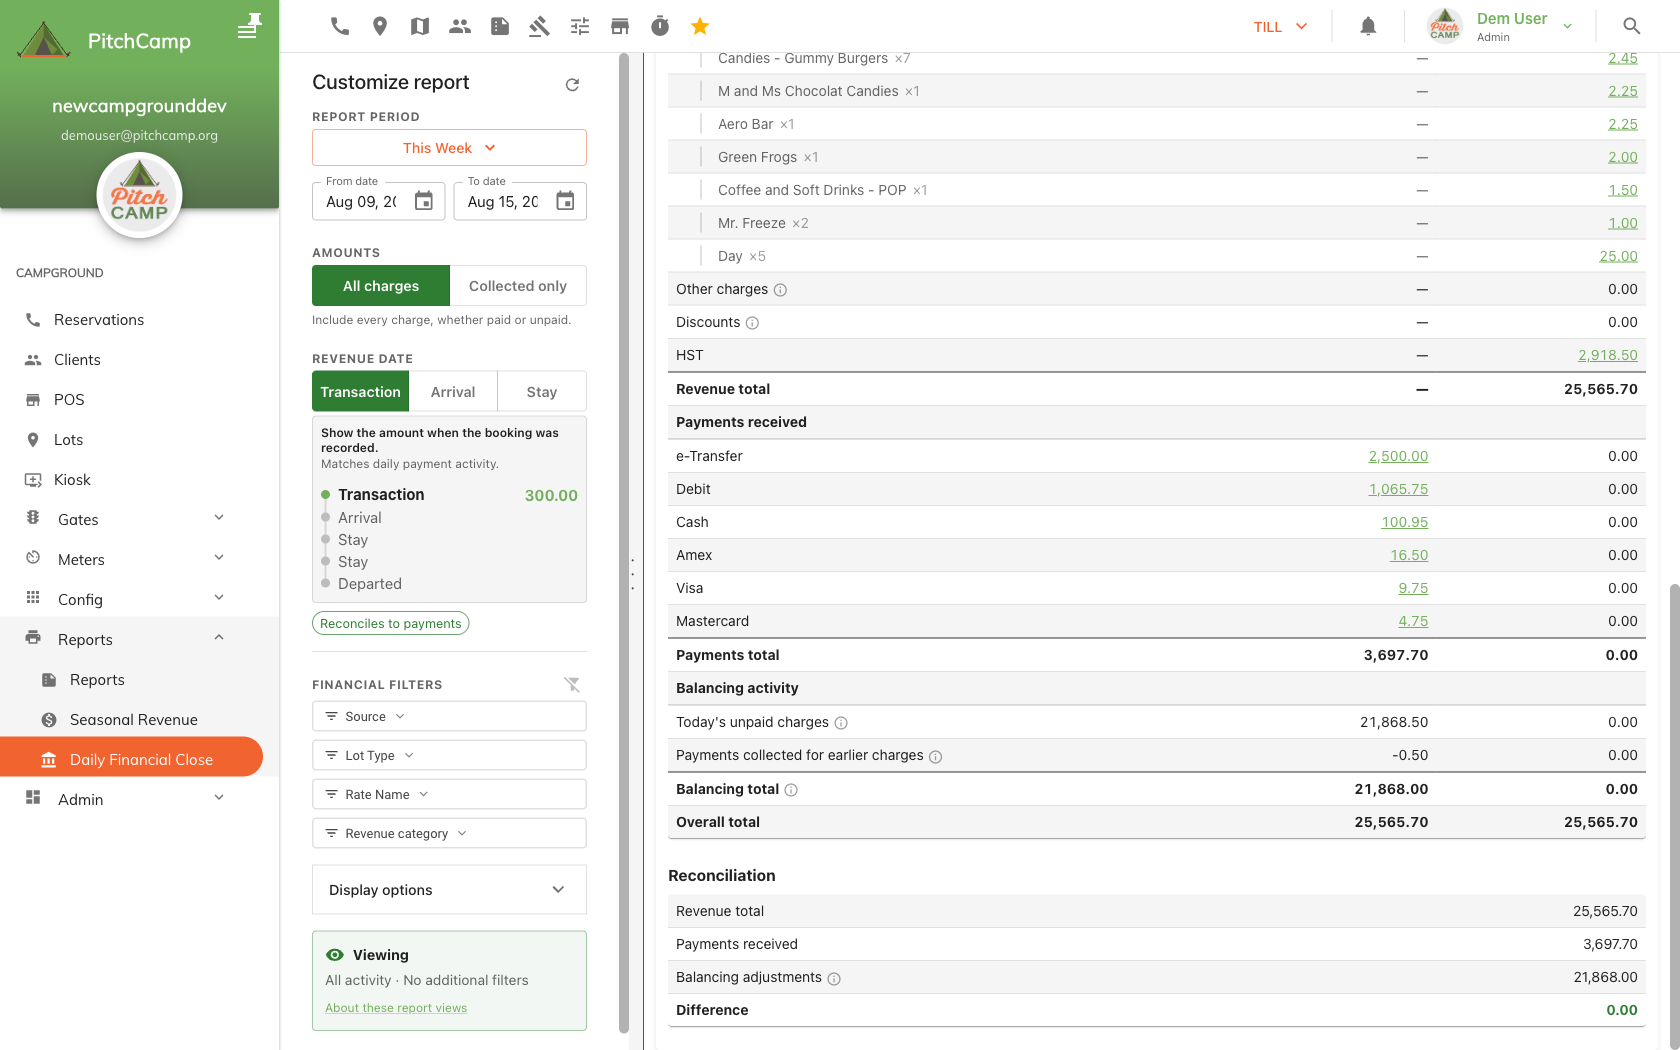Clear filters icon next to Financial Filters
The image size is (1680, 1050).
pos(572,684)
